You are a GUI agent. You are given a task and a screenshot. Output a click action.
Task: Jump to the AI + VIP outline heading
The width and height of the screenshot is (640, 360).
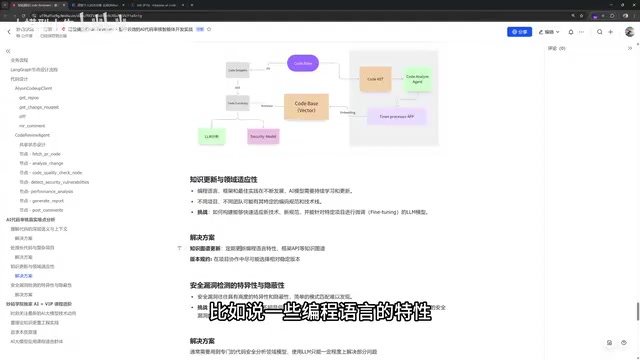point(39,304)
